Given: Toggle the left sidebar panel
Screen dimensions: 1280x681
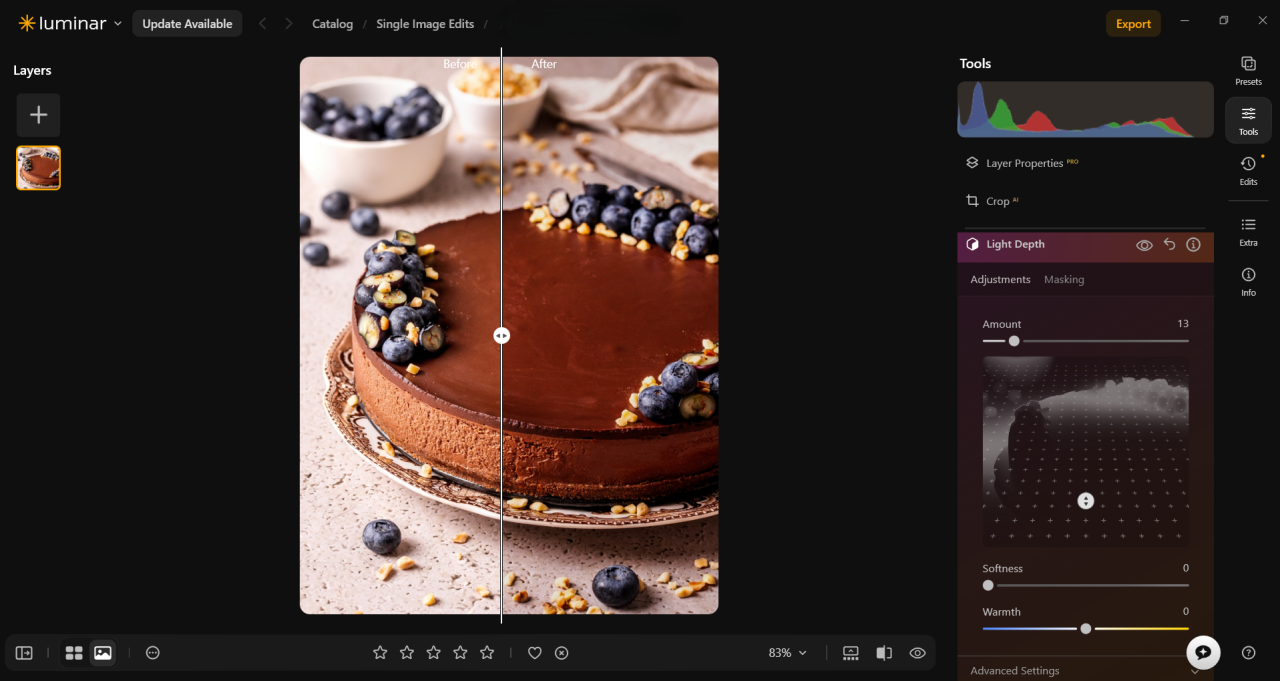Looking at the screenshot, I should pyautogui.click(x=24, y=653).
